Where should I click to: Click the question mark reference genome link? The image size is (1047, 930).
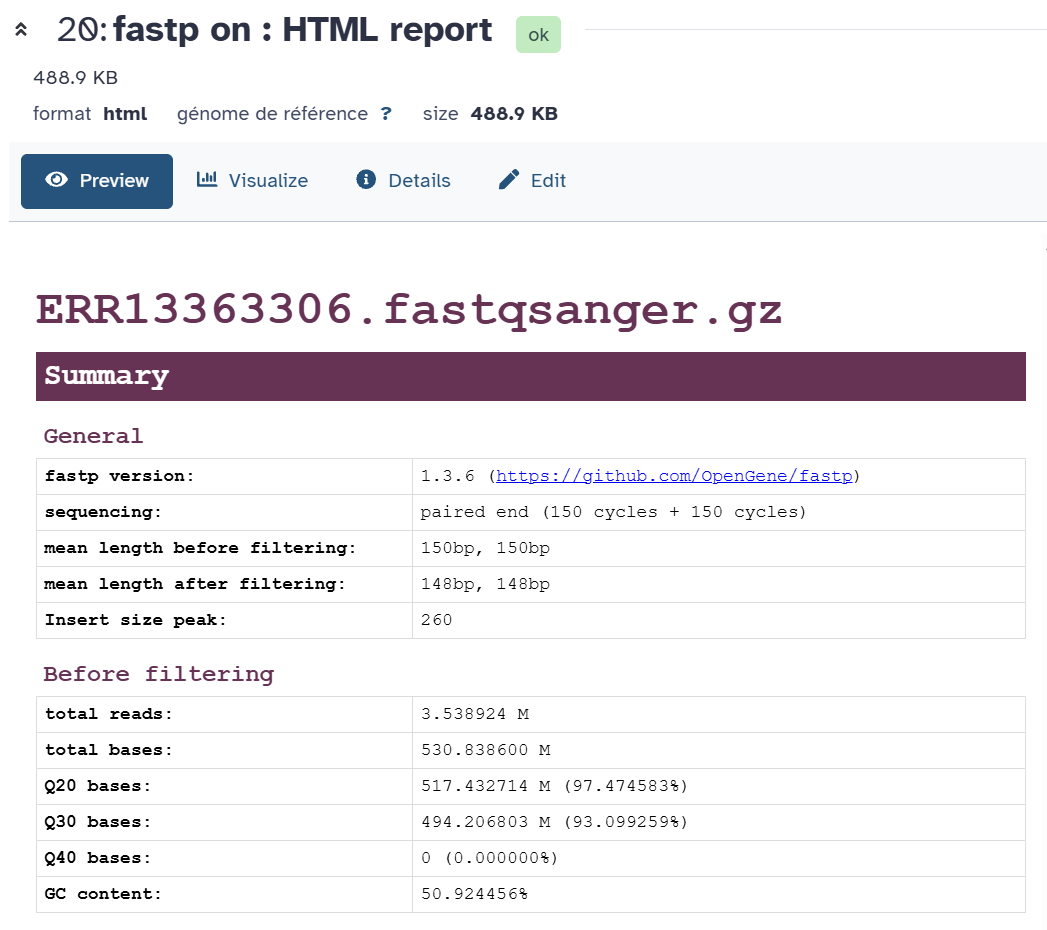(x=386, y=113)
